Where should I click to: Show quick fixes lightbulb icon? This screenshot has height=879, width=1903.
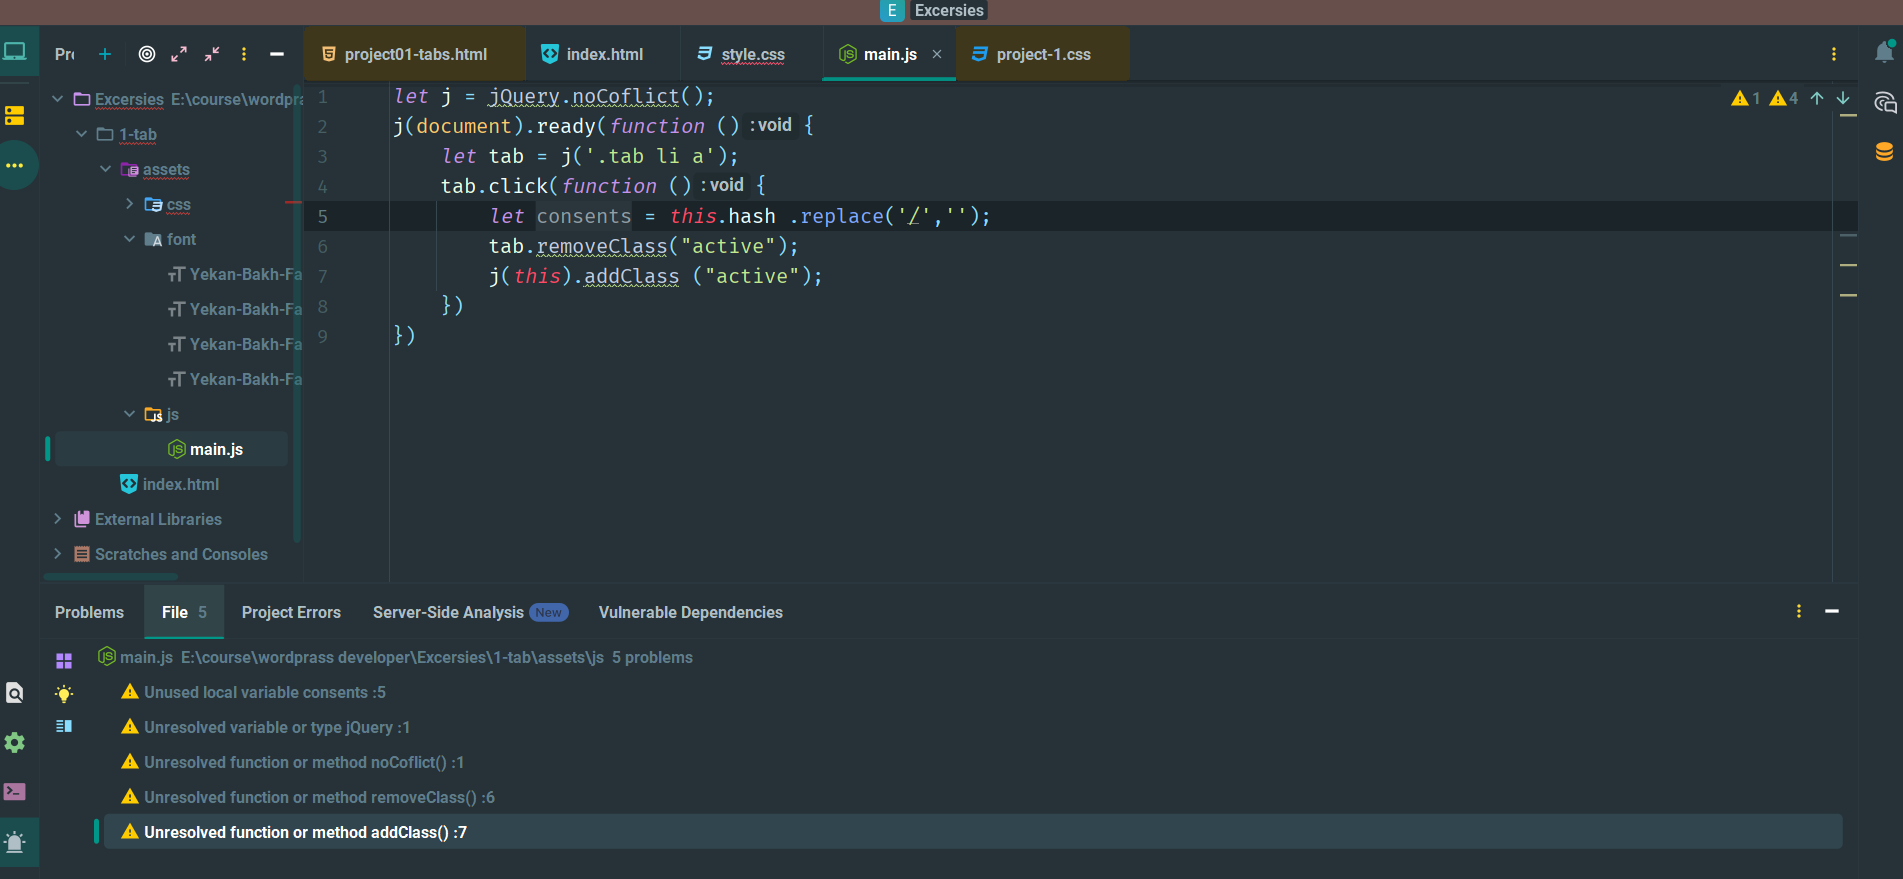tap(64, 694)
